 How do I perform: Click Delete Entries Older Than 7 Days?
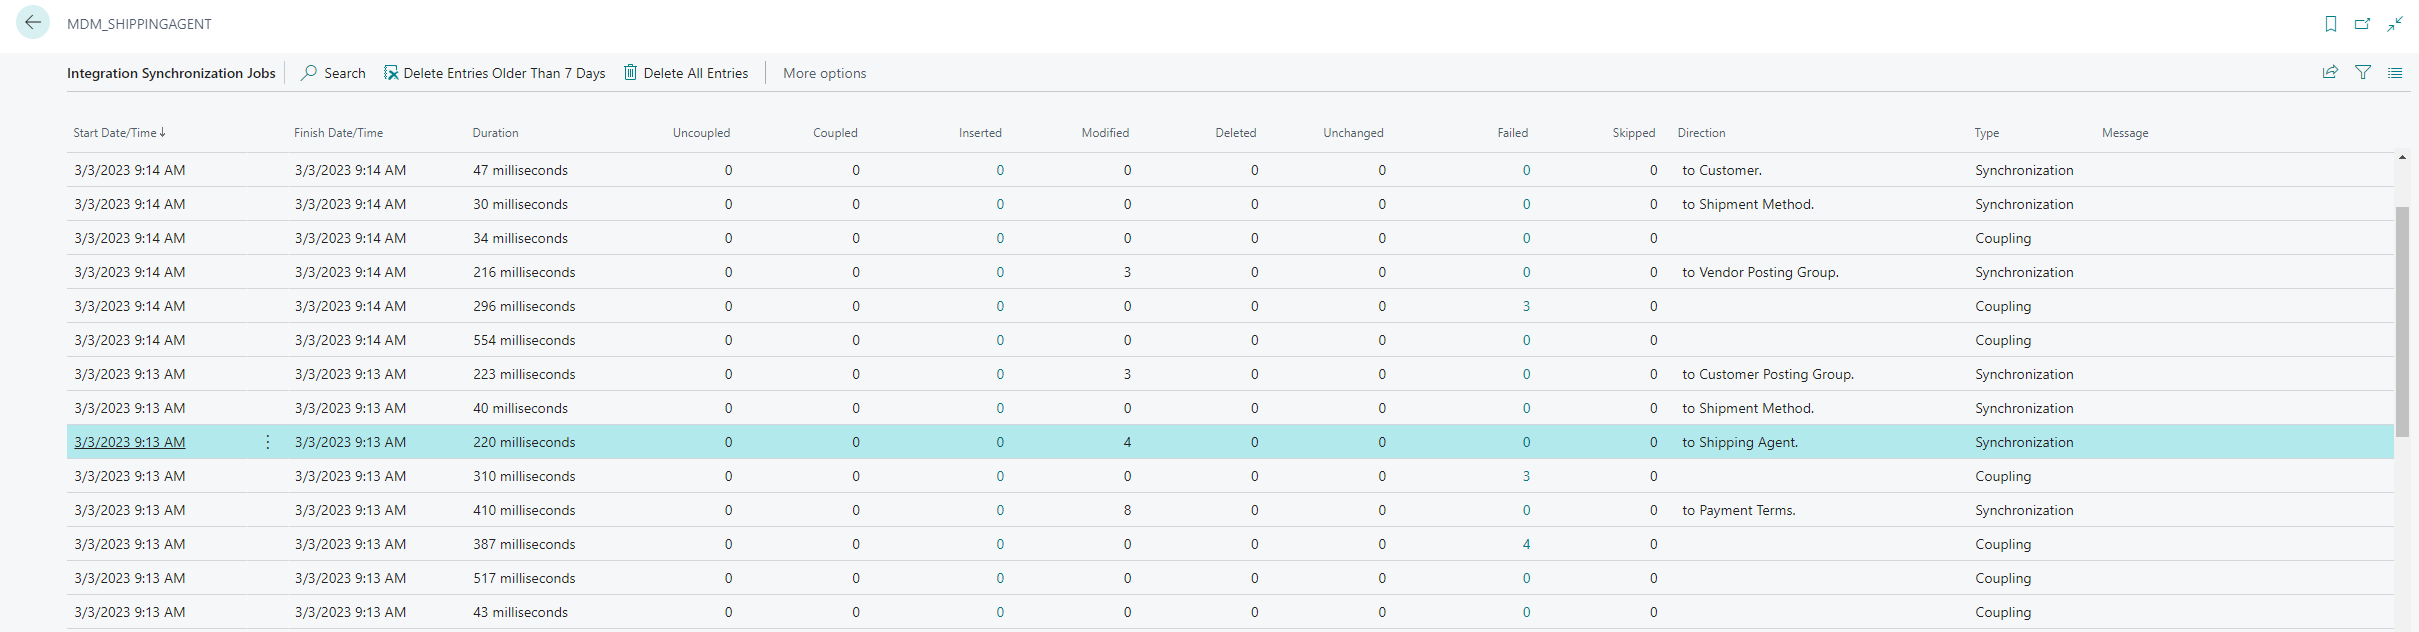pos(495,73)
